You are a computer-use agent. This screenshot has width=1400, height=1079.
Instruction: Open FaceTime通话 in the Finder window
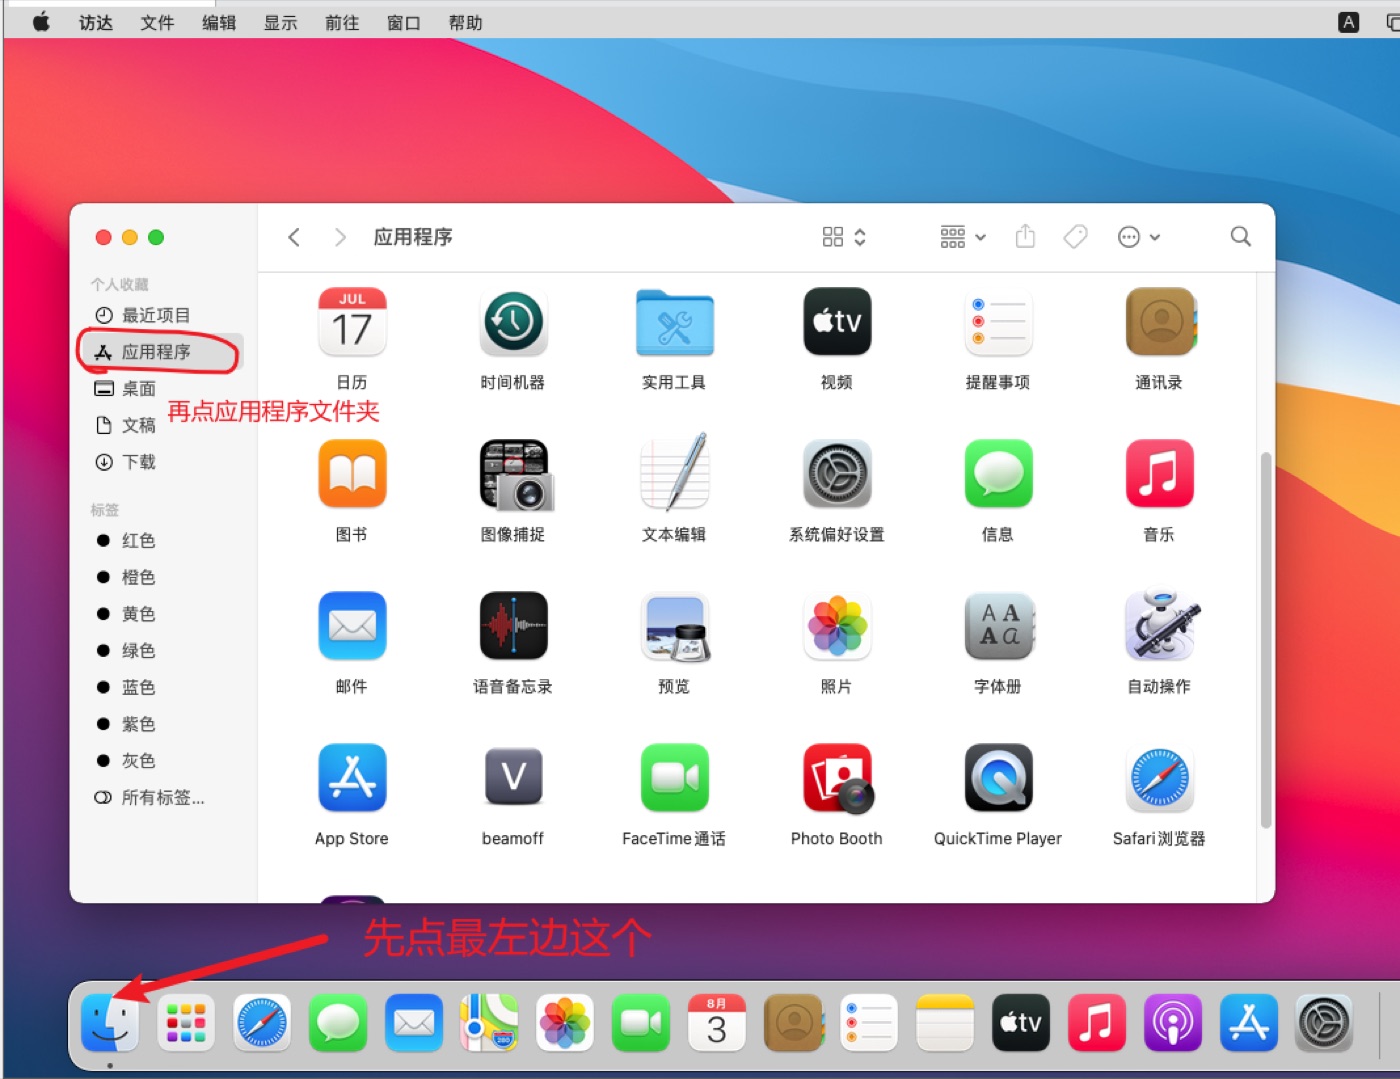(674, 778)
